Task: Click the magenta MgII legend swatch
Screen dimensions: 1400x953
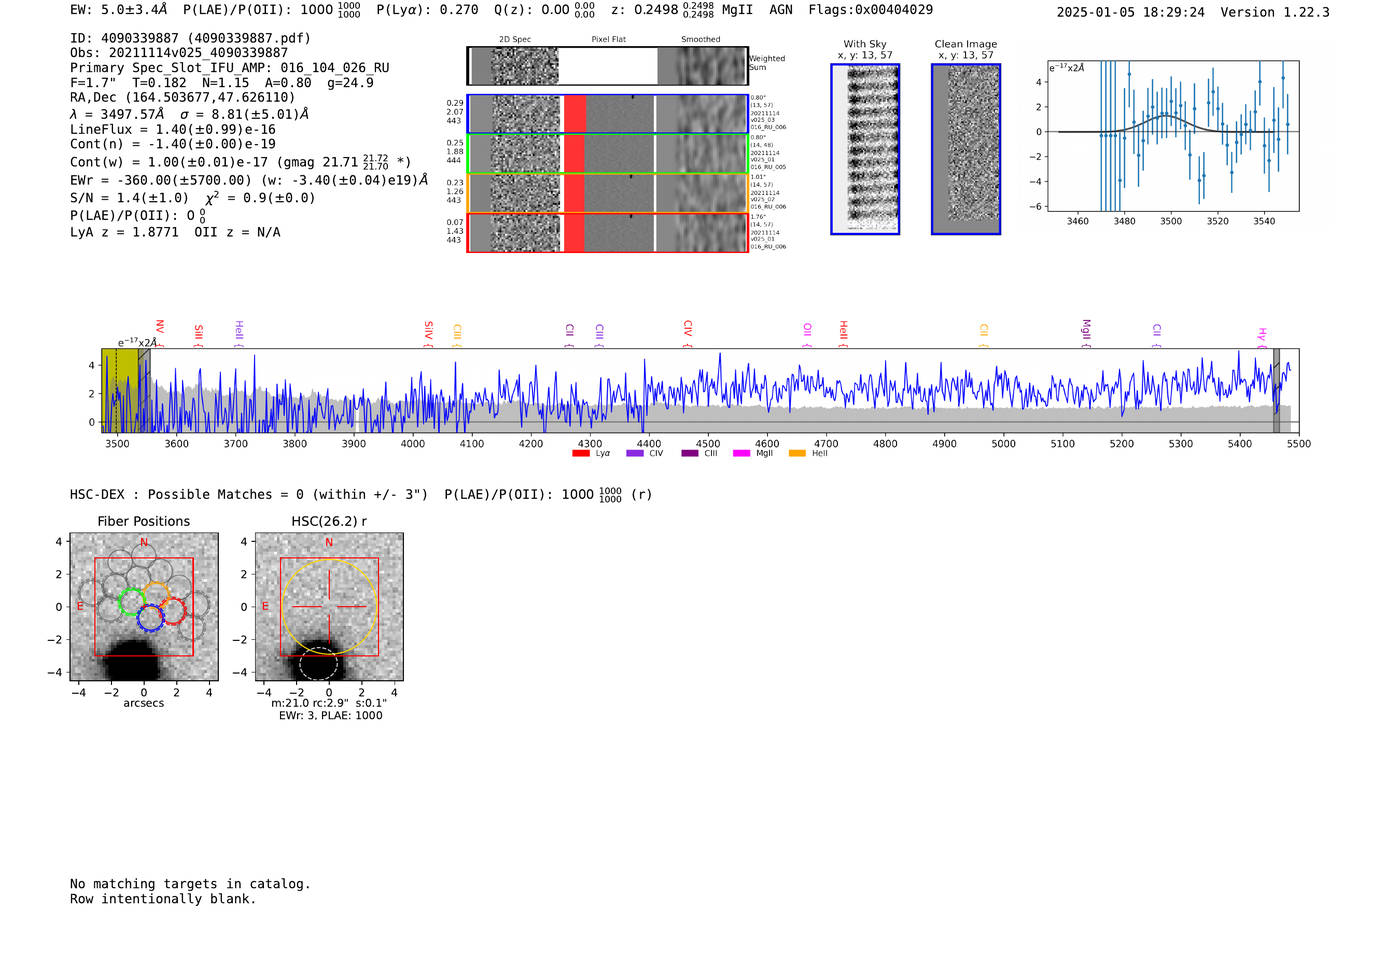Action: [741, 454]
